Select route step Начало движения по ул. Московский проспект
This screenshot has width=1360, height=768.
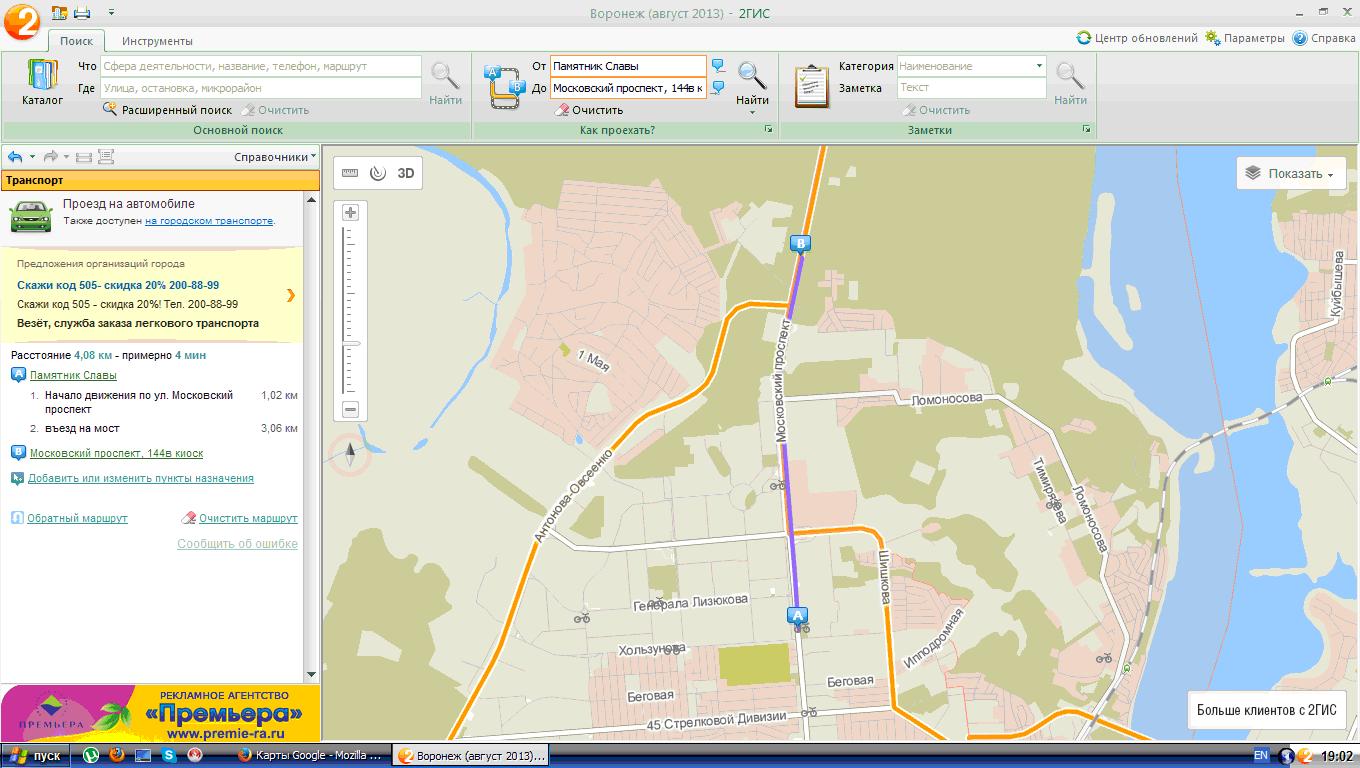tap(164, 402)
